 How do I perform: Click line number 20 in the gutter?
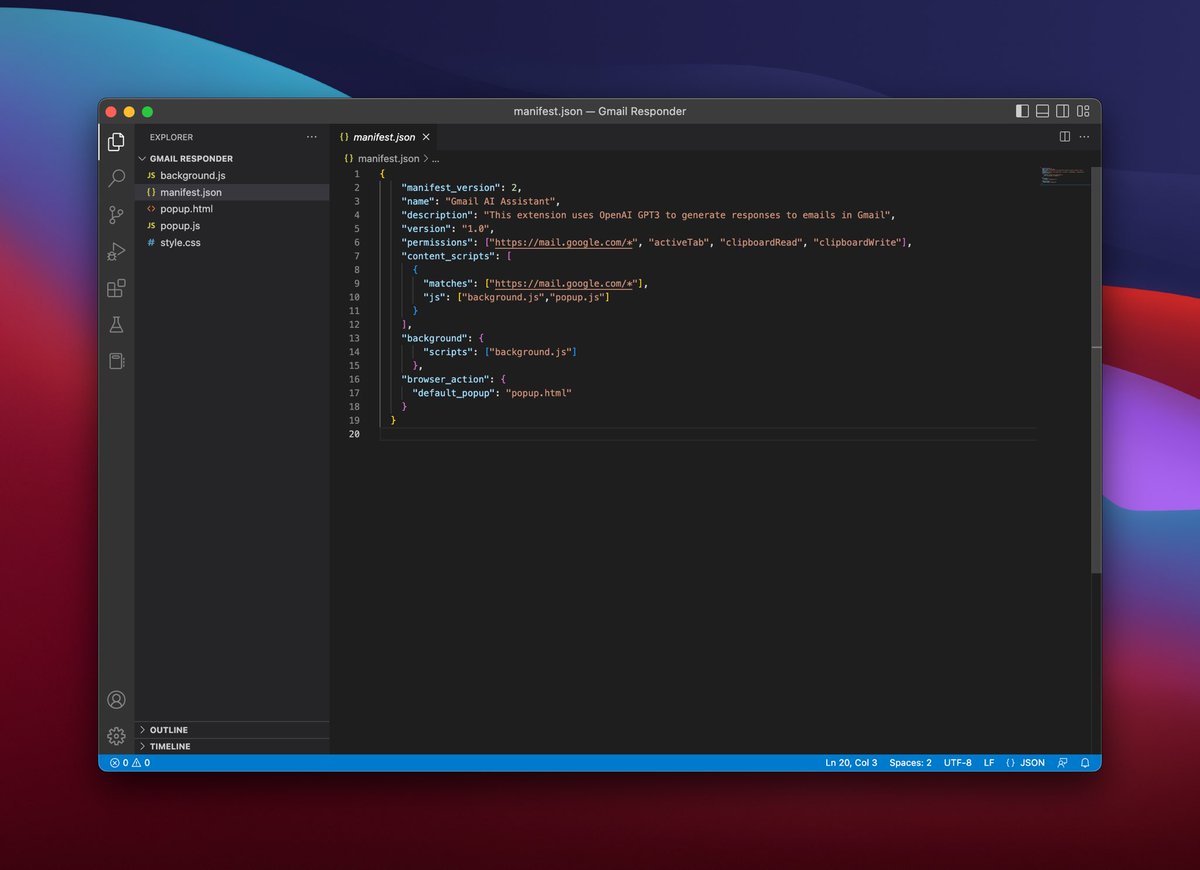355,434
